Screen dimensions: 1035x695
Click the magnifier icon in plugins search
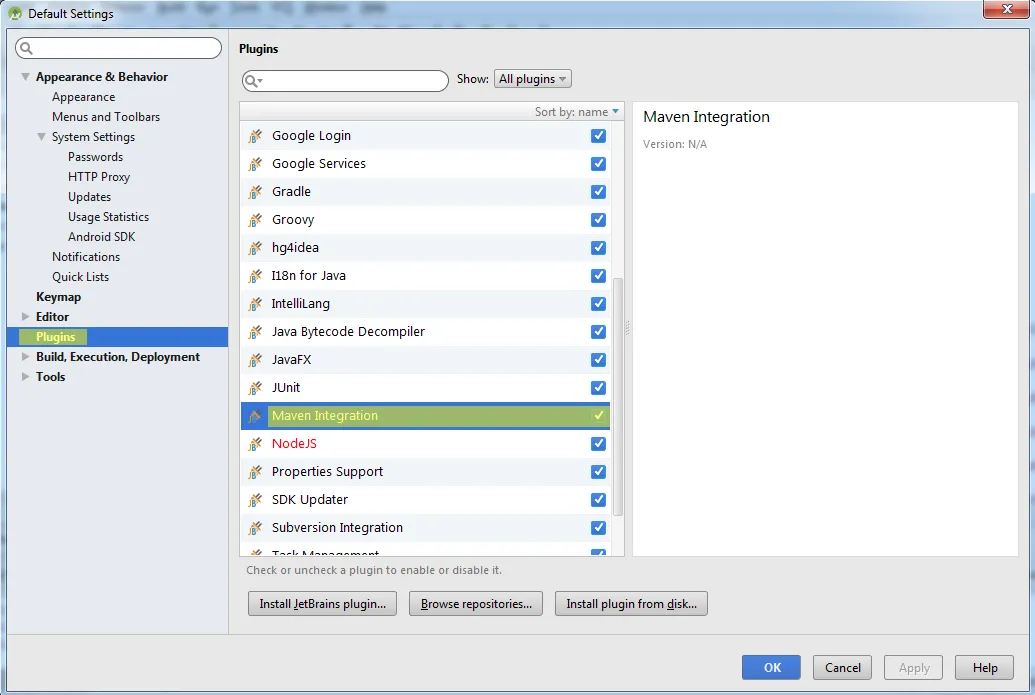pos(253,81)
